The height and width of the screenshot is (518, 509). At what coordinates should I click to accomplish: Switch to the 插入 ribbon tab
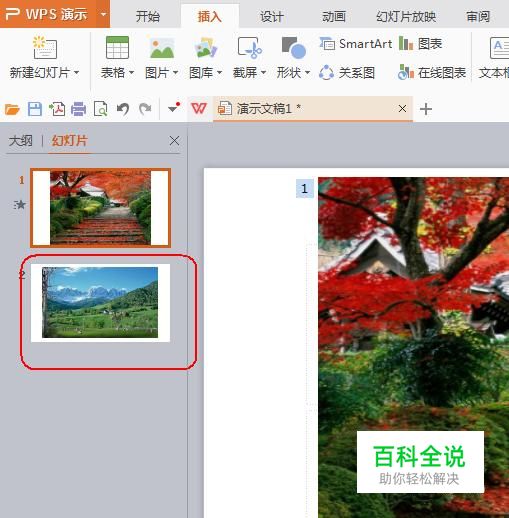tap(210, 16)
